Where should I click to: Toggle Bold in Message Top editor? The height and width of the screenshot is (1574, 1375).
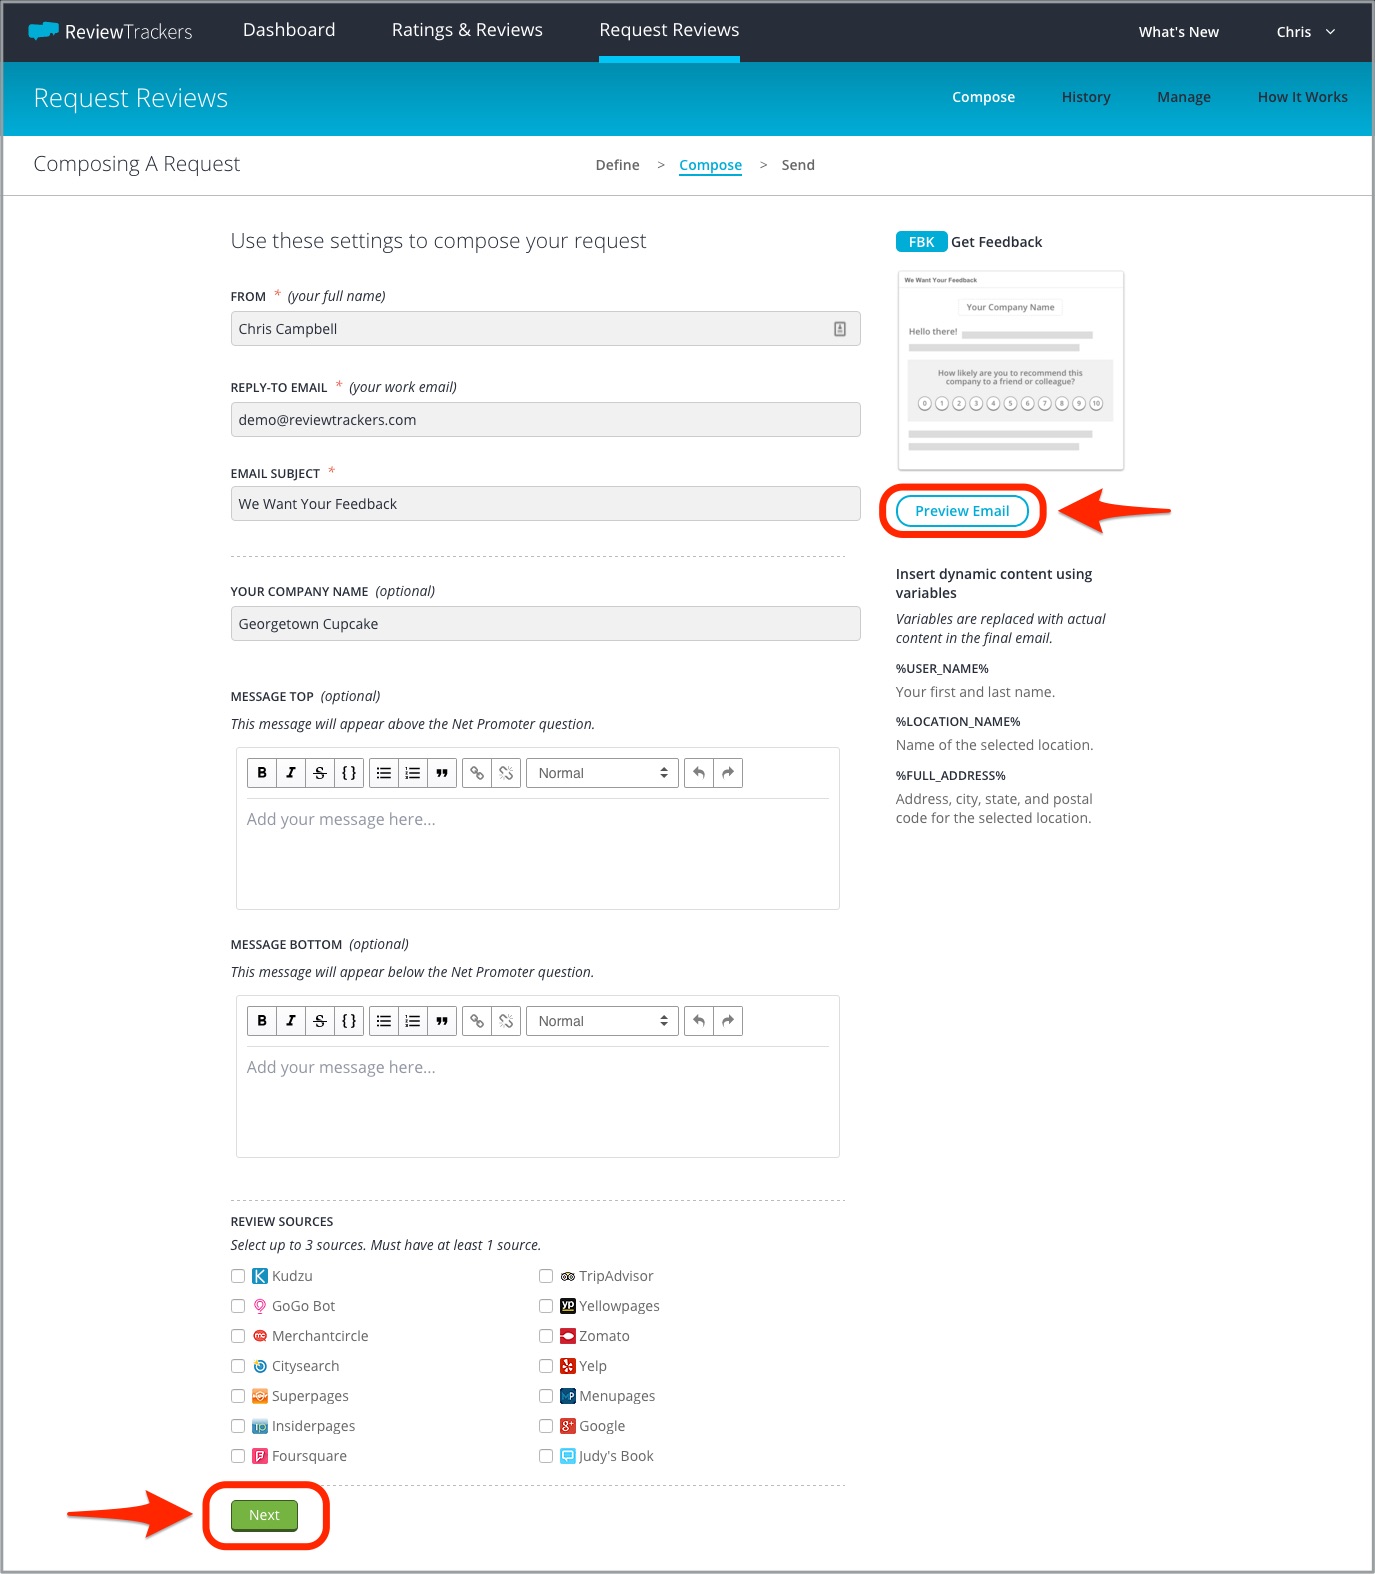(262, 773)
